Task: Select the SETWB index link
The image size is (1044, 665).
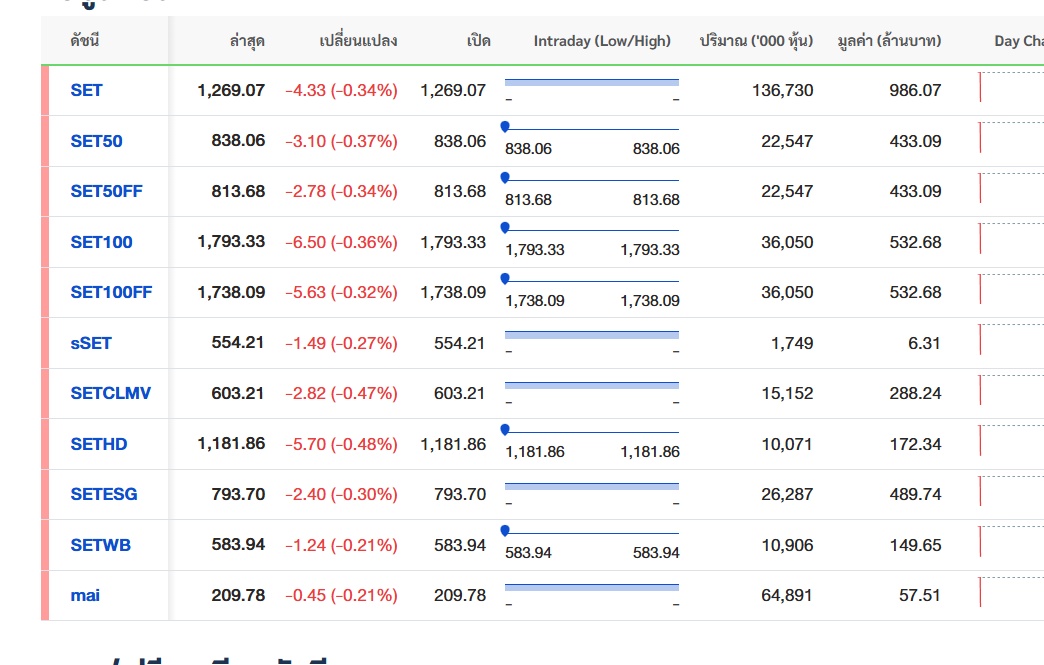Action: click(x=100, y=545)
